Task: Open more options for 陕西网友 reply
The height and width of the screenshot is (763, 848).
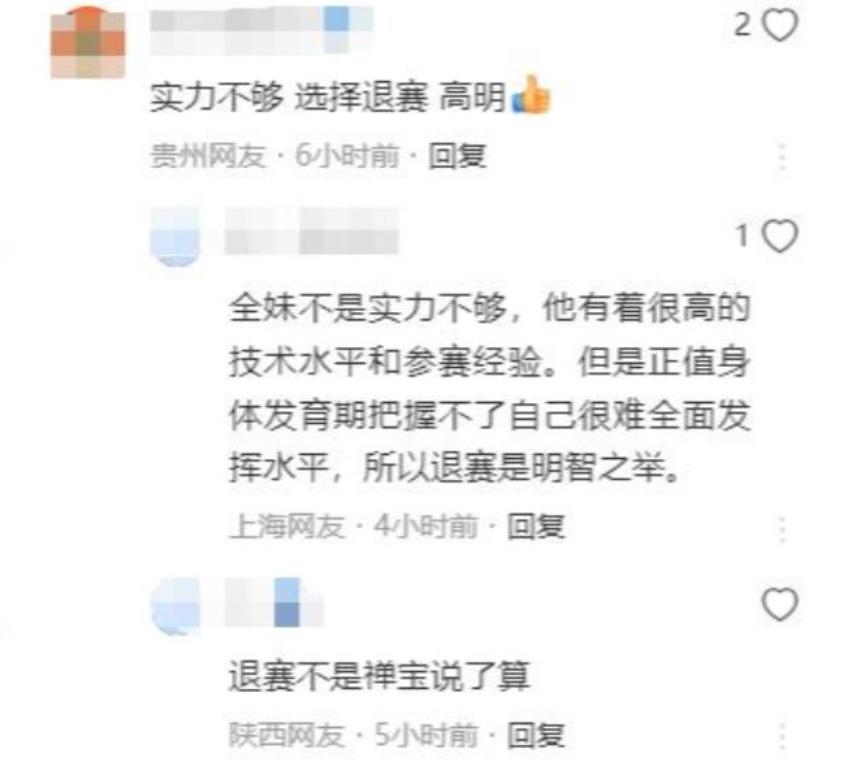Action: point(782,735)
